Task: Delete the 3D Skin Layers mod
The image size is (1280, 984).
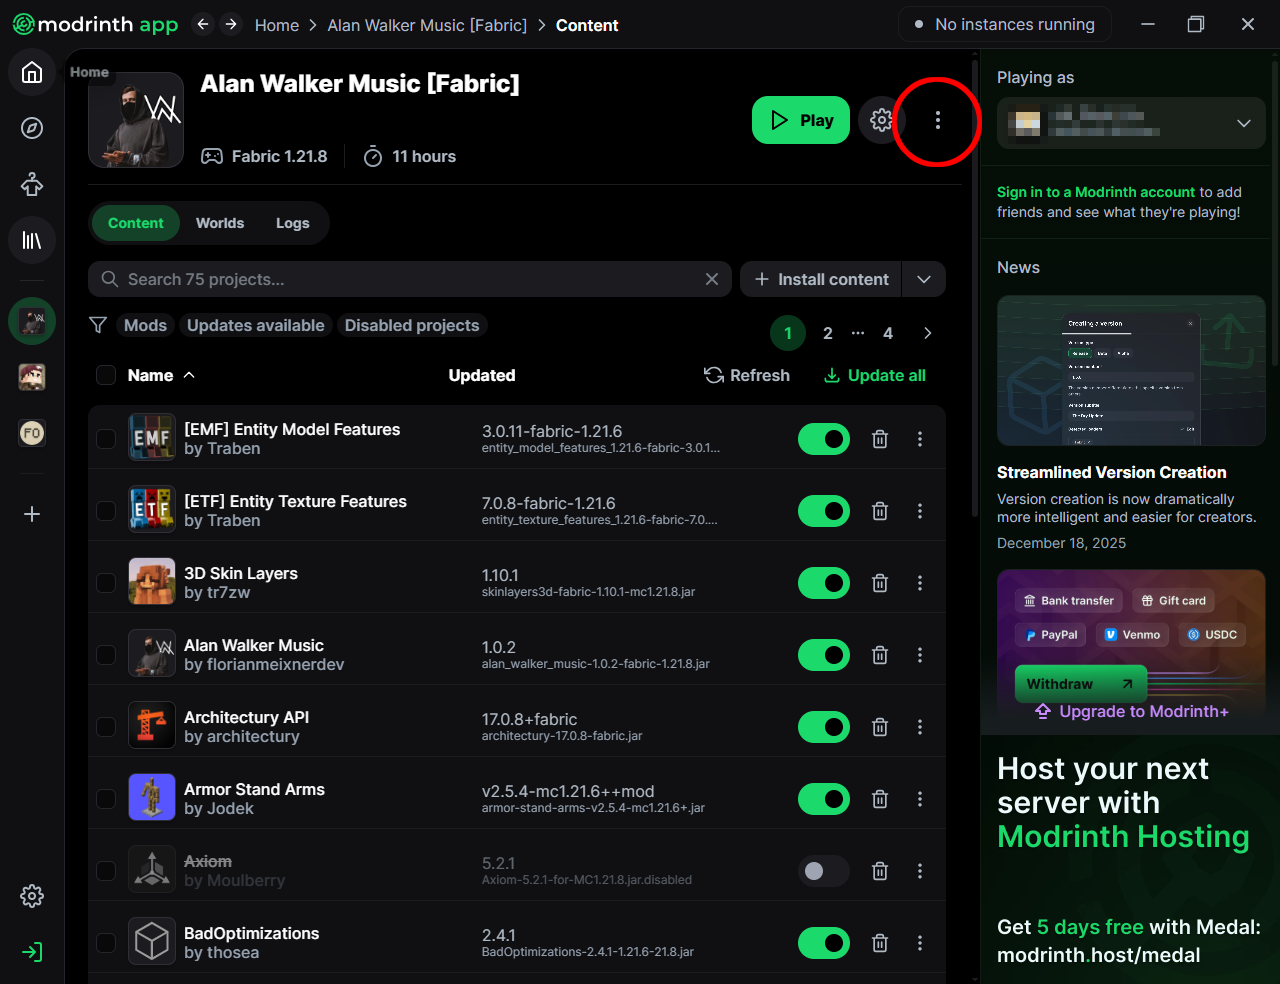Action: point(880,583)
